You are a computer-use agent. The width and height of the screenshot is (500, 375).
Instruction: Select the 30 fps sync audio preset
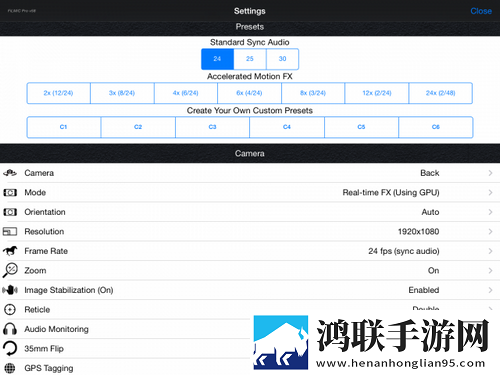coord(282,59)
